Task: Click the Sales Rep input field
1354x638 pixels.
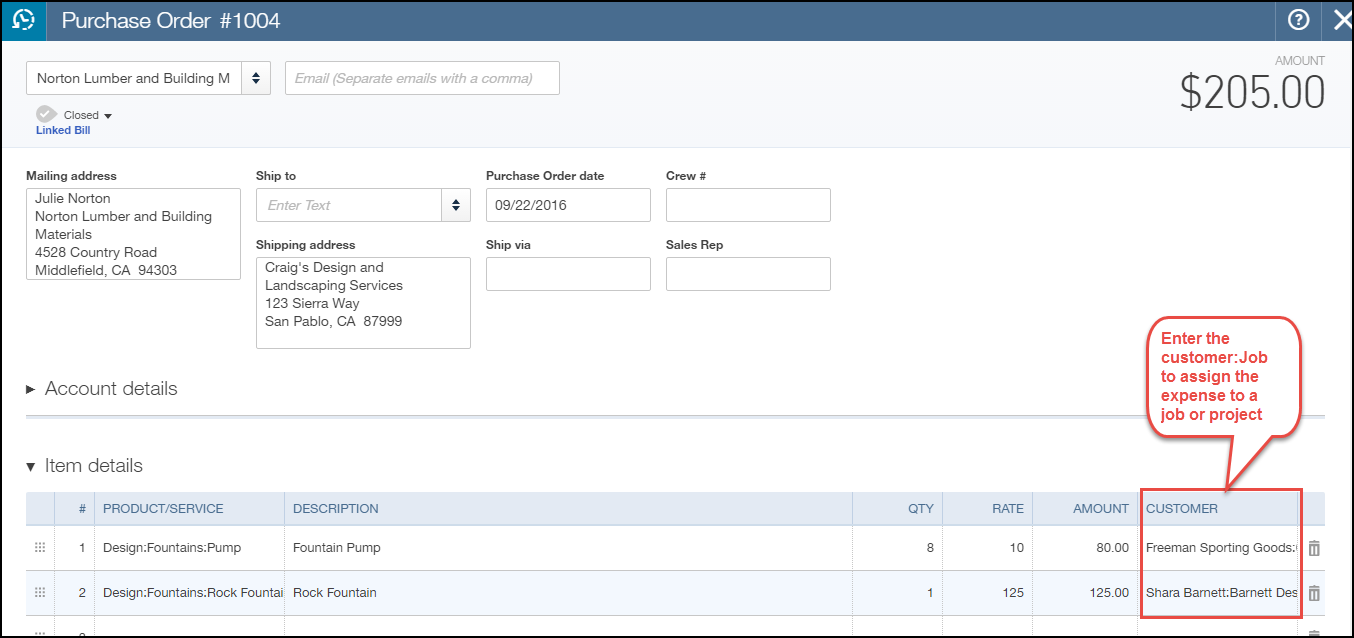Action: [748, 274]
